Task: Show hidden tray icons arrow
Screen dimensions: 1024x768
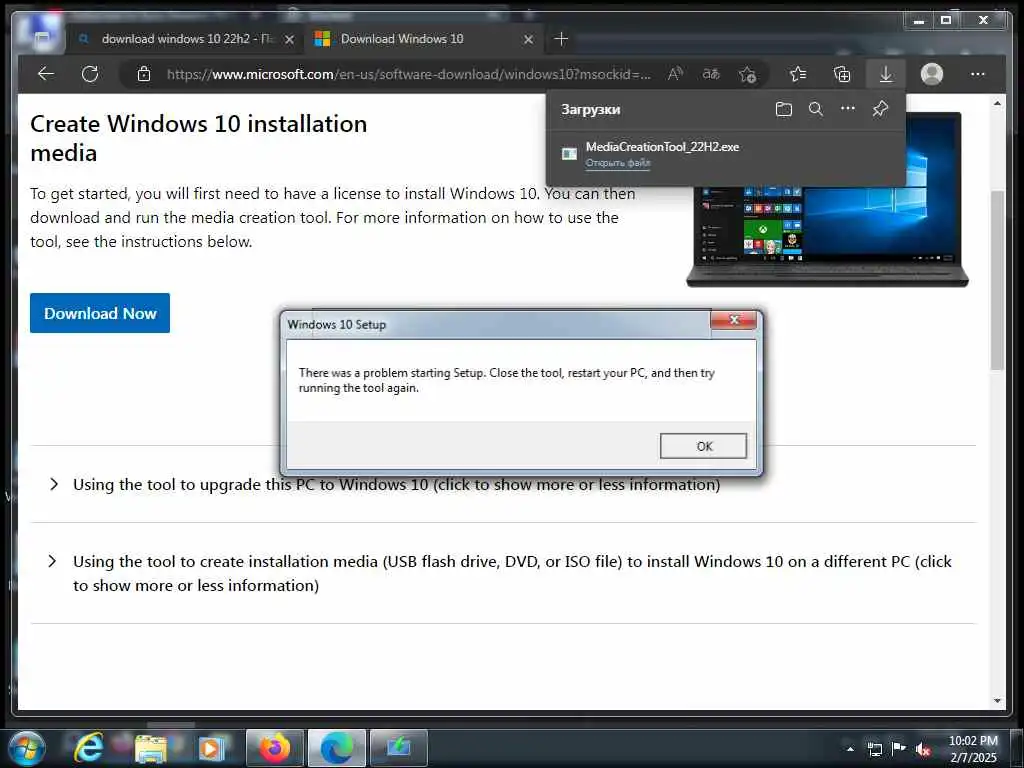Action: 850,748
